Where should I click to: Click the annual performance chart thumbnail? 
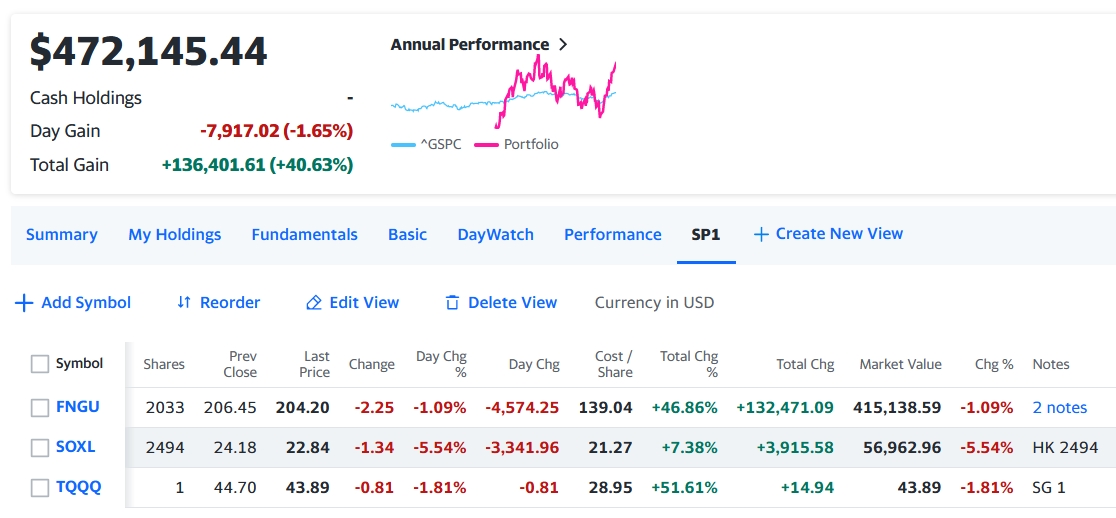pyautogui.click(x=503, y=92)
